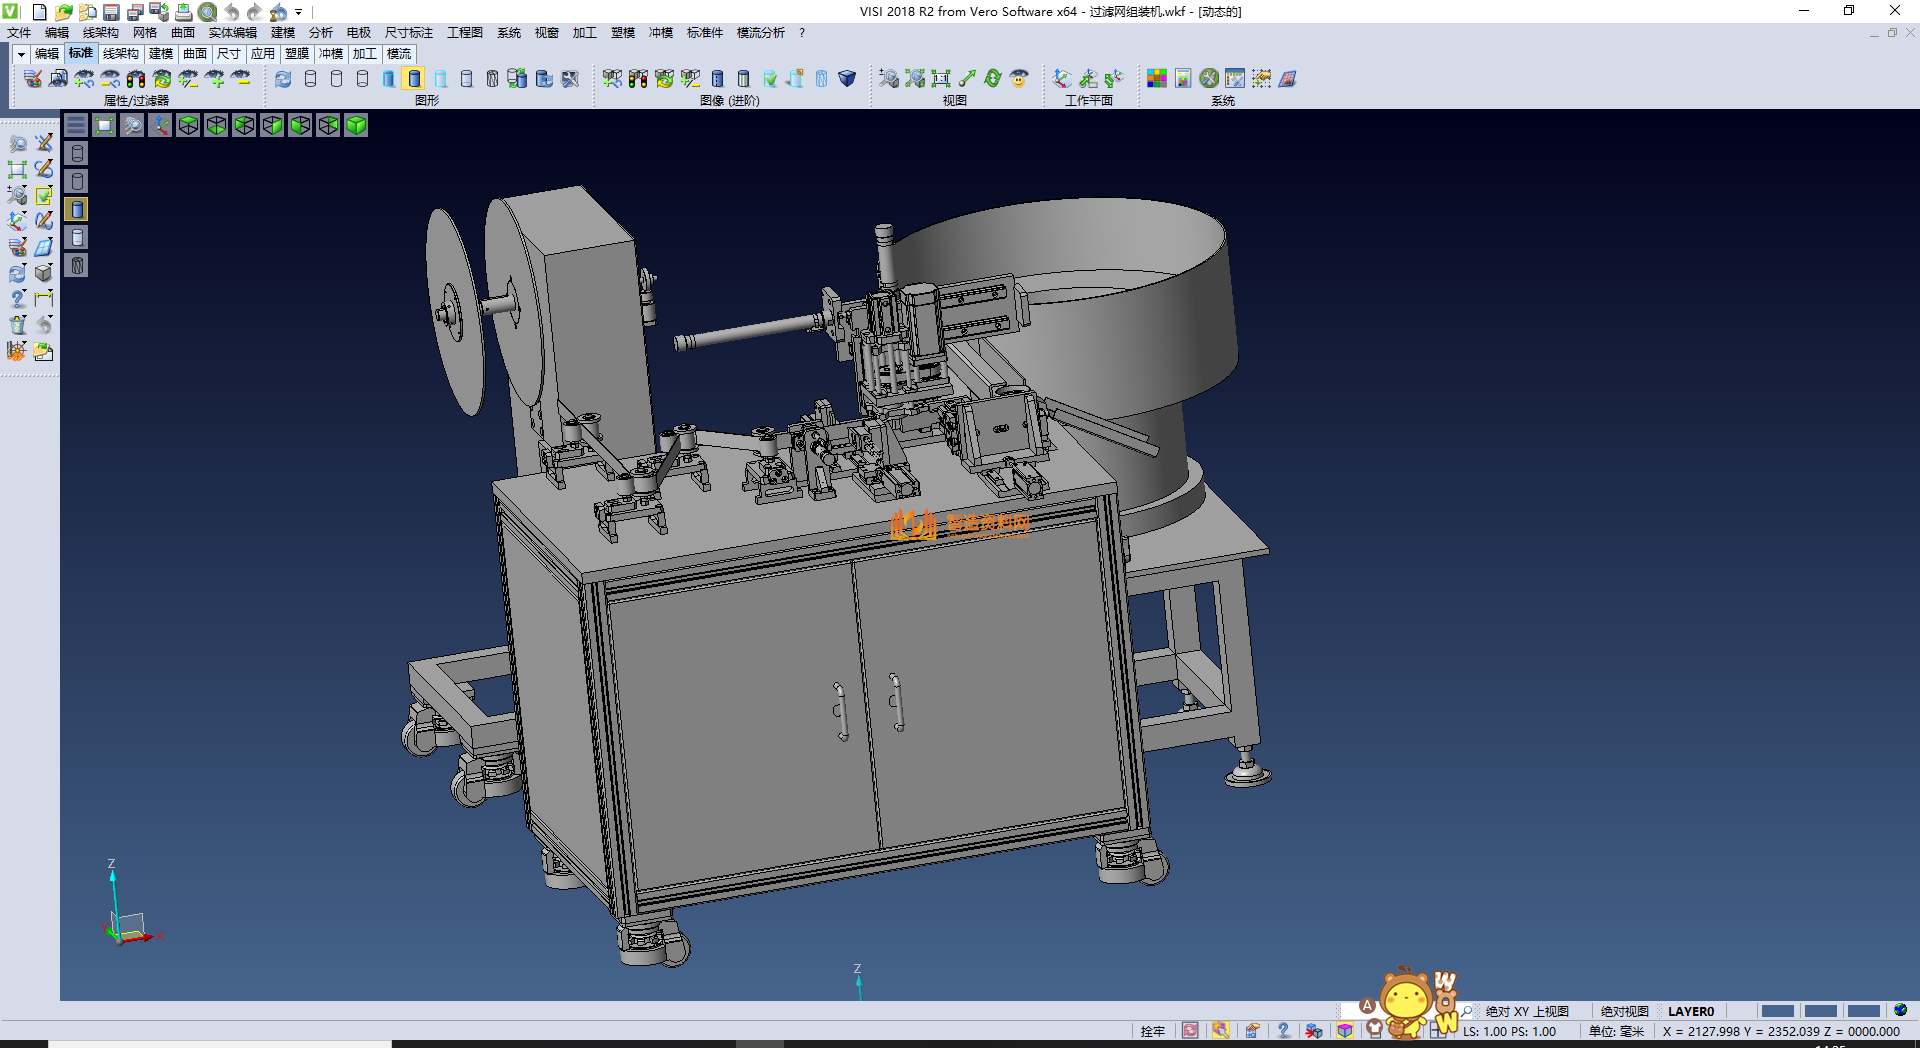Open the dropdown arrow left of 编辑 tab
Screen dimensions: 1920x1048
pos(21,54)
